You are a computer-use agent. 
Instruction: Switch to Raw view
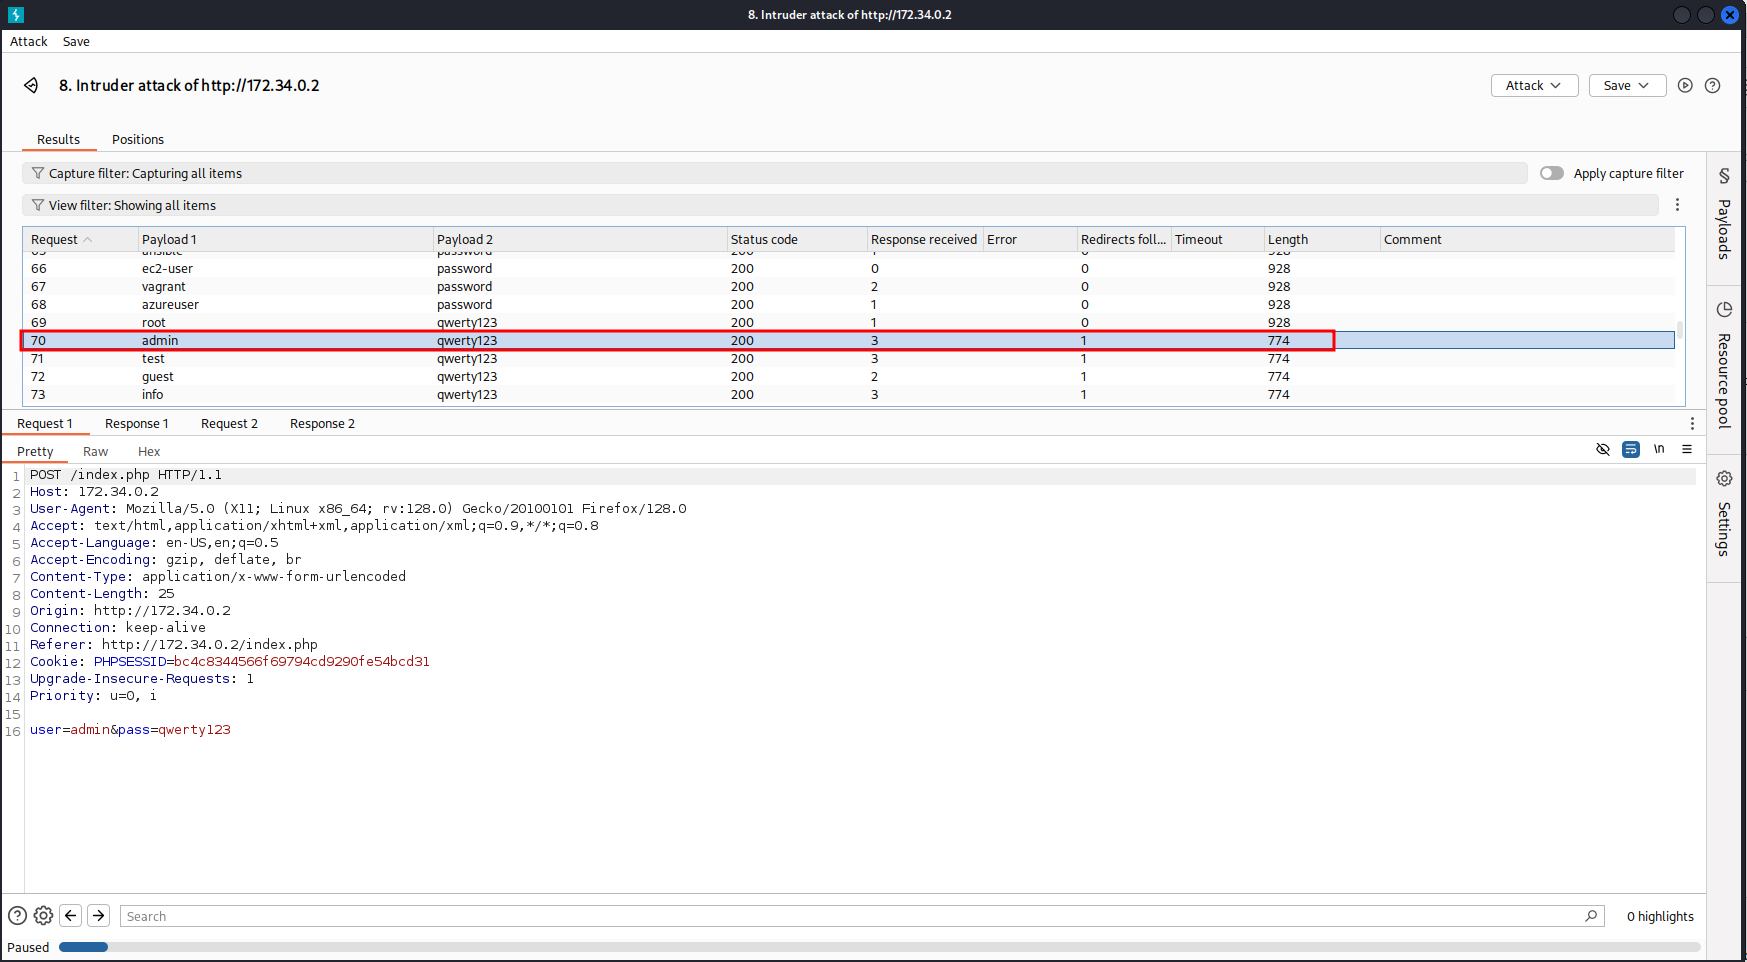point(95,451)
